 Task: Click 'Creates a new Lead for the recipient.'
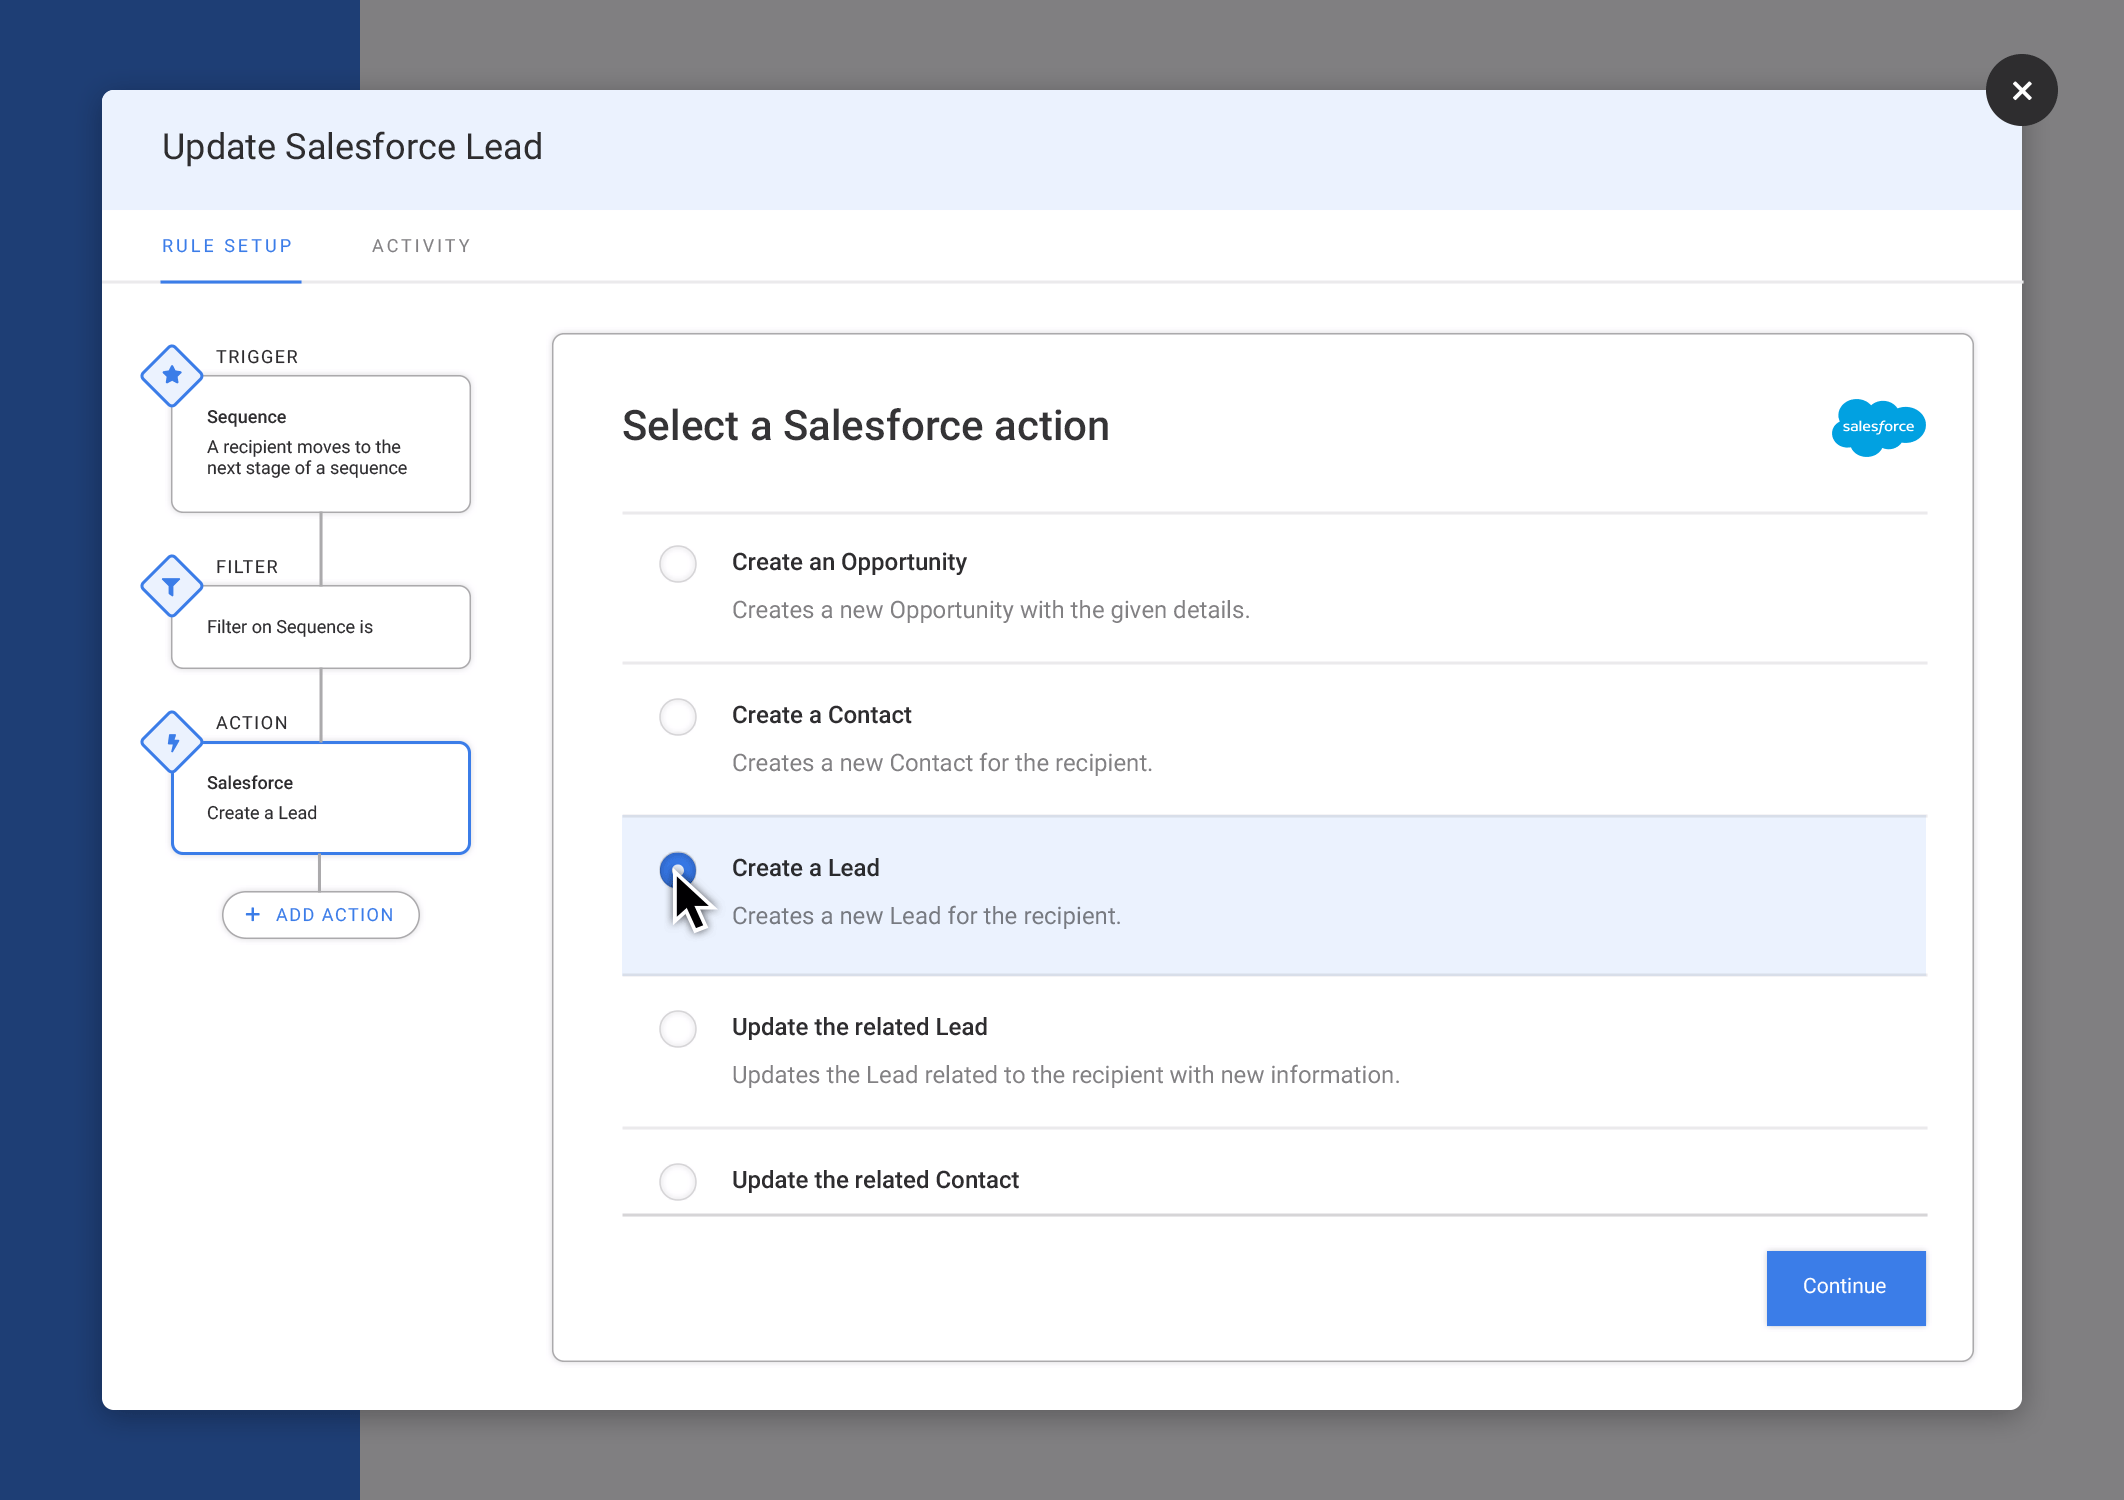[926, 916]
